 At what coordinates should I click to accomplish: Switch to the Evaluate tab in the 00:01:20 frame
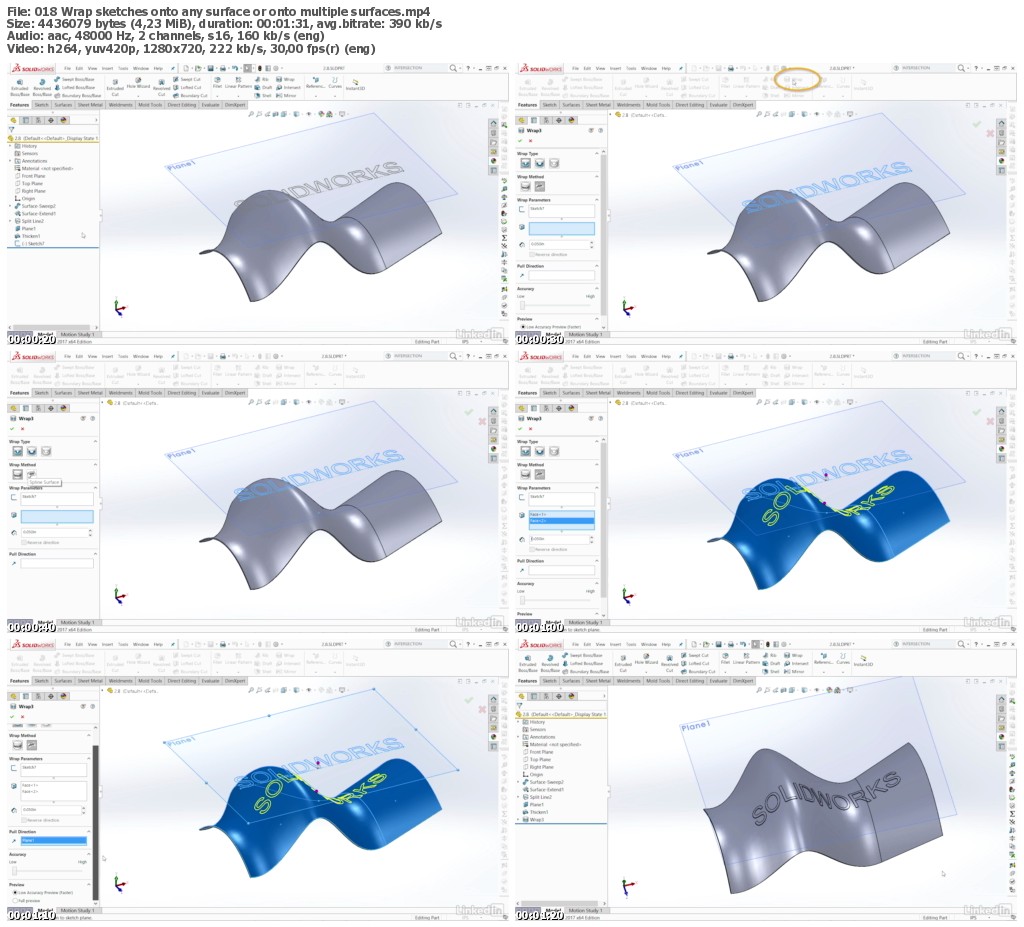(x=718, y=681)
